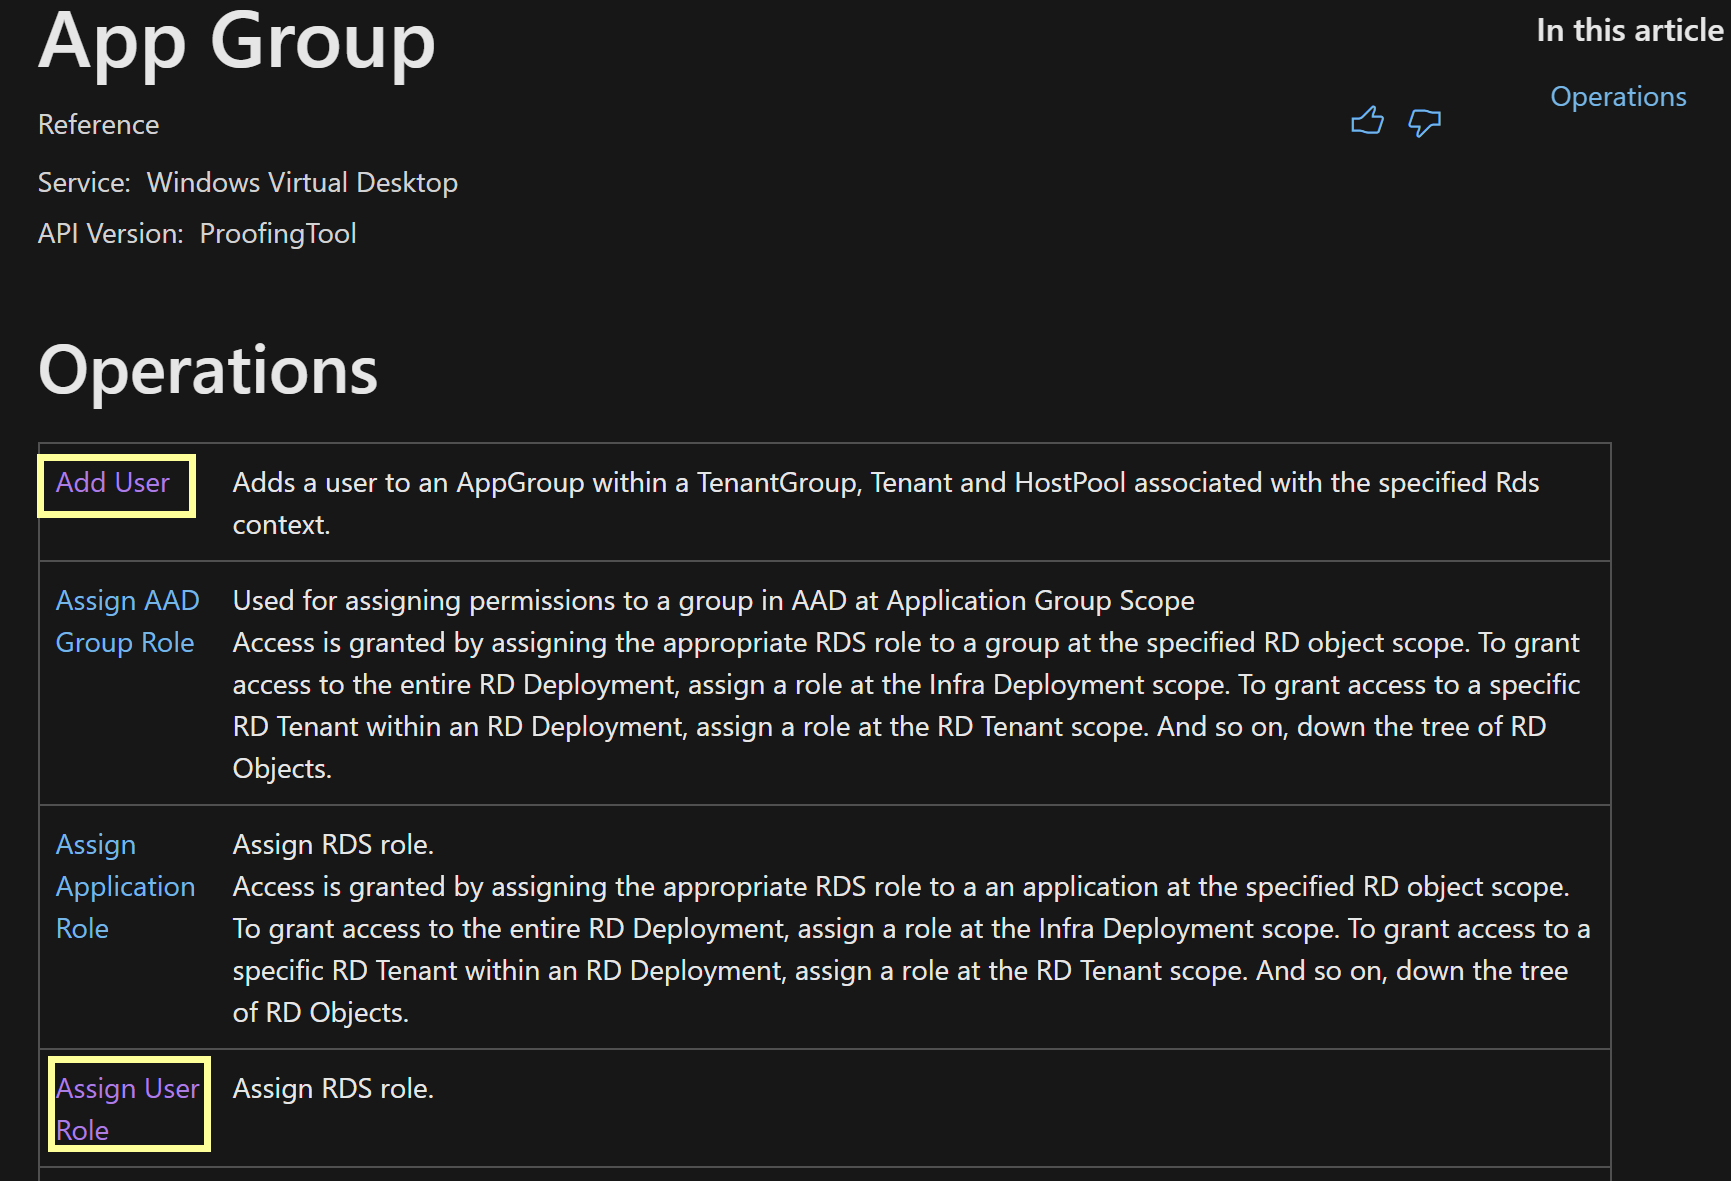
Task: Click the Windows Virtual Desktop service name
Action: coord(301,182)
